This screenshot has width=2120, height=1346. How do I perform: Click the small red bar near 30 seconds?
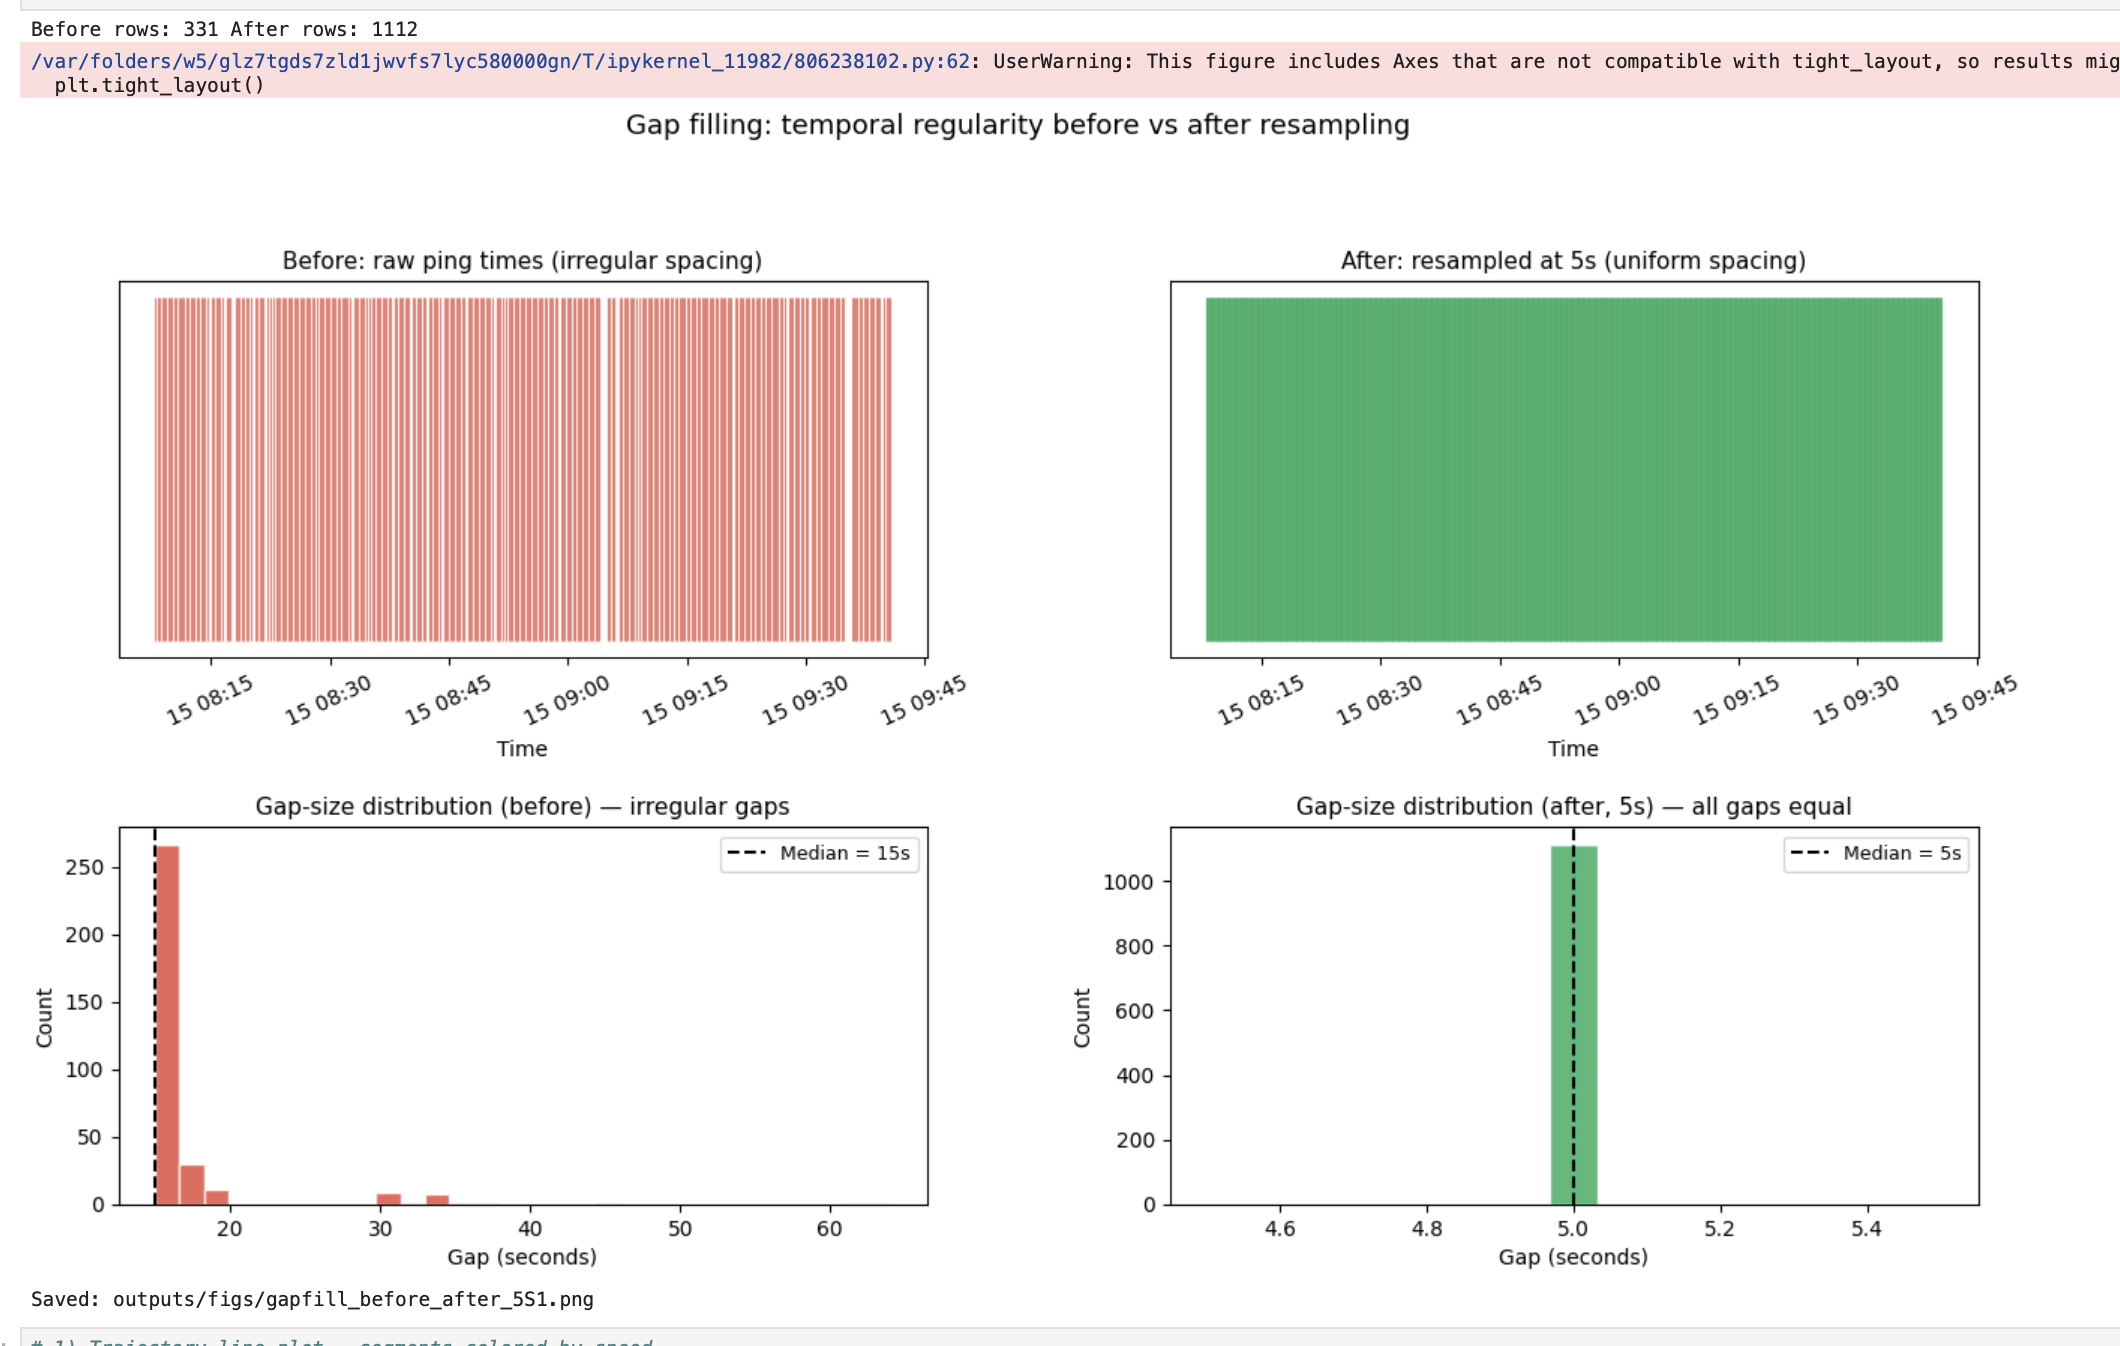[388, 1199]
